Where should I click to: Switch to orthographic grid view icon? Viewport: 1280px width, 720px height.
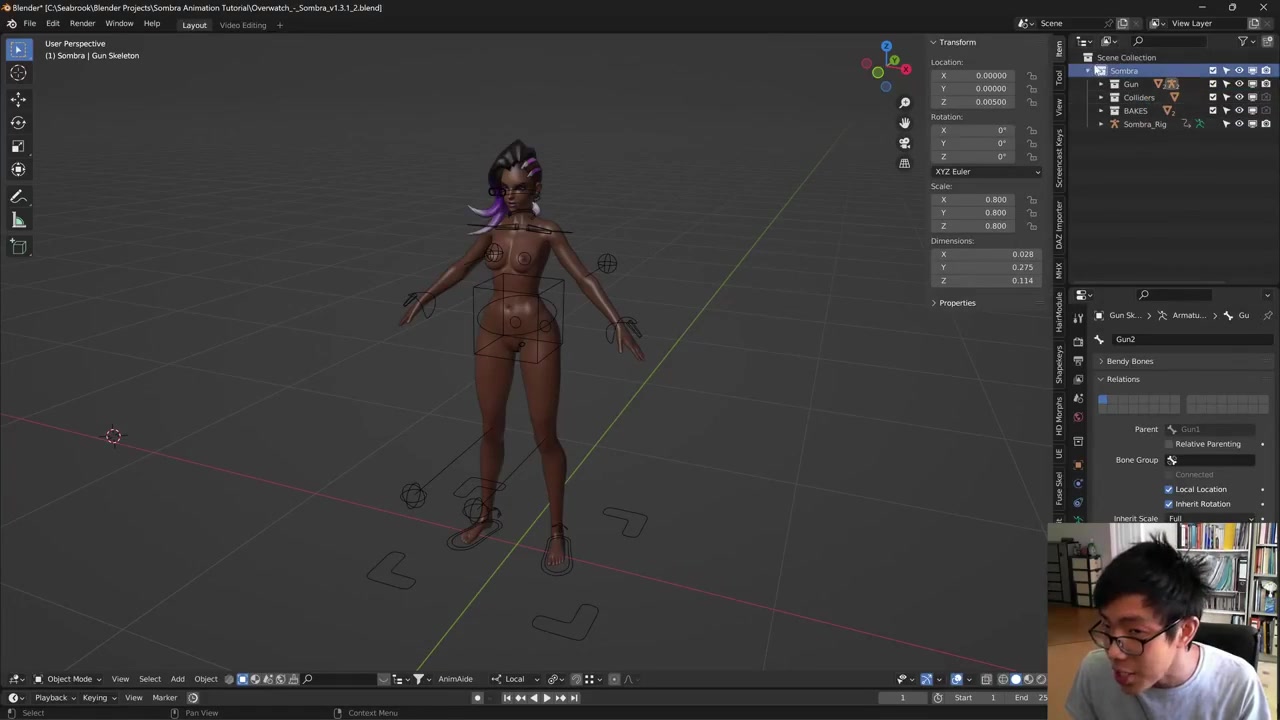[904, 163]
